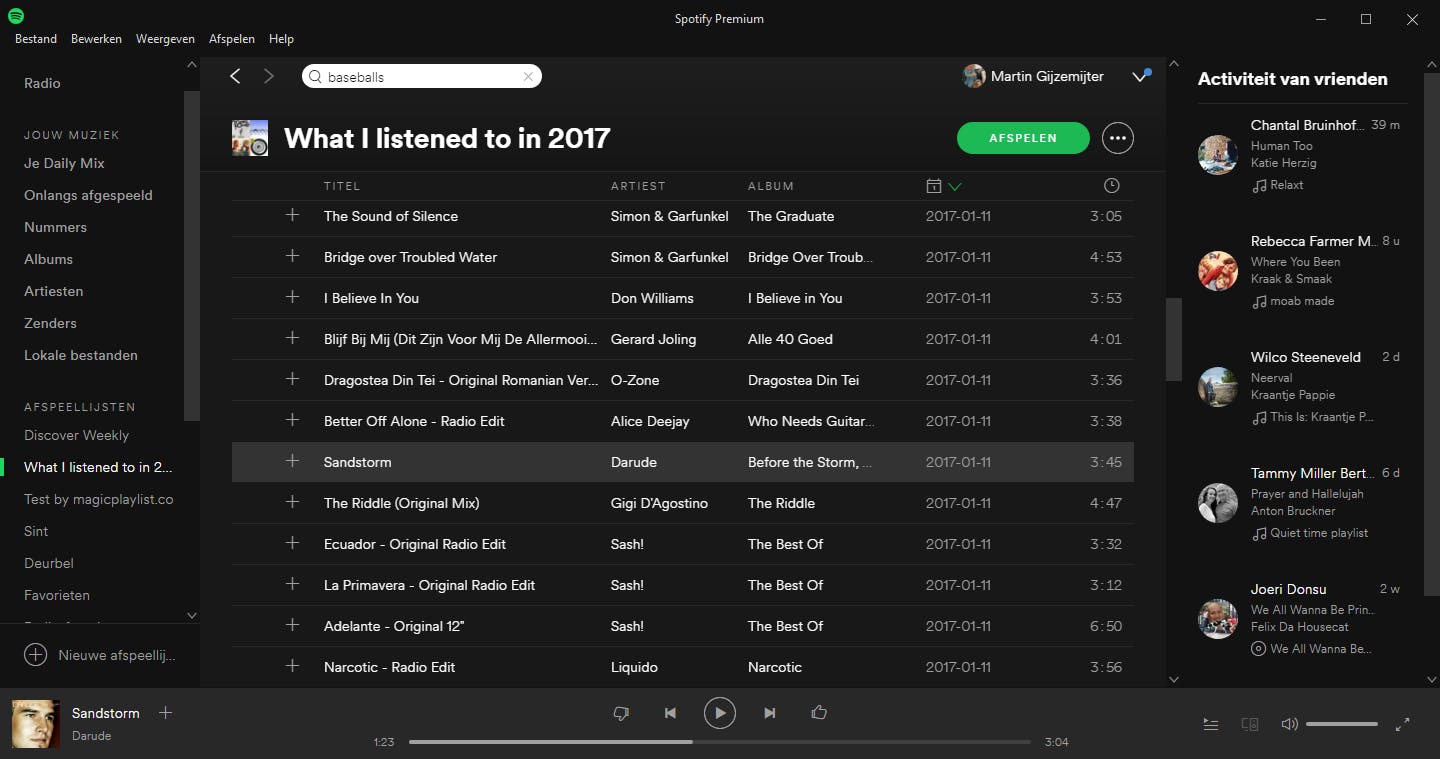
Task: Open the Bestand menu
Action: pyautogui.click(x=36, y=39)
